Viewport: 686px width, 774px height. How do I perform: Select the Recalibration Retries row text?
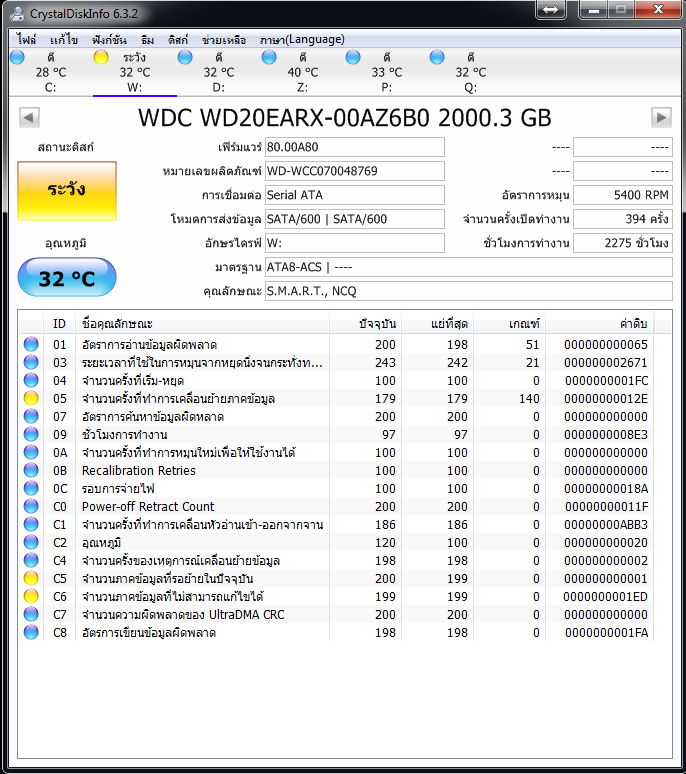[139, 470]
